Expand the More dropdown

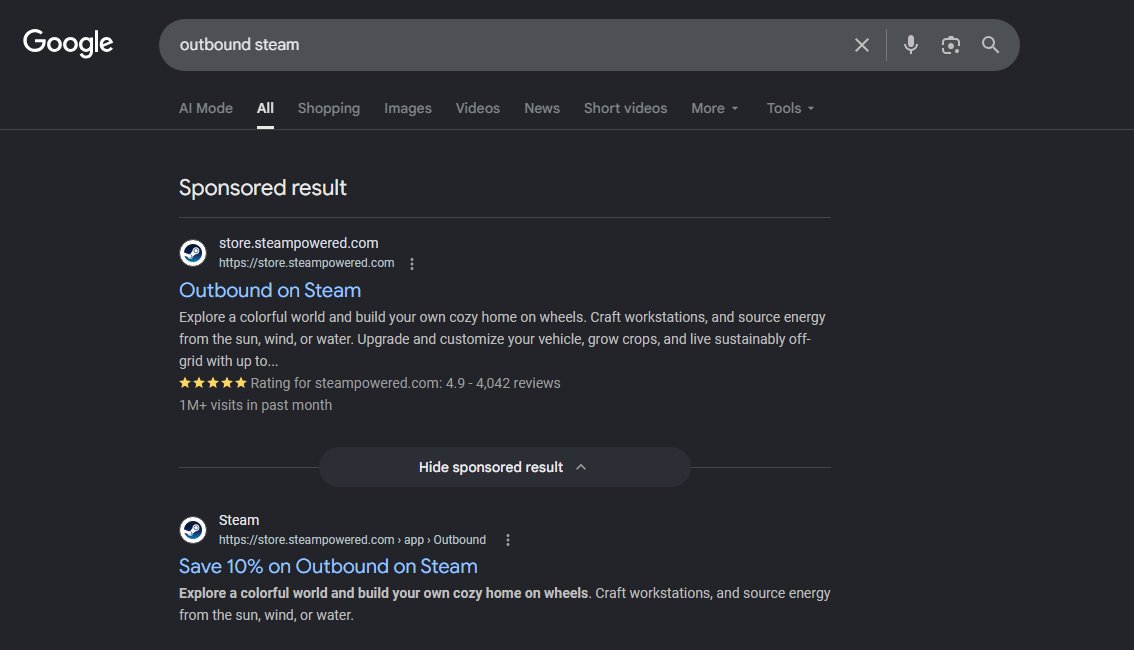coord(715,108)
